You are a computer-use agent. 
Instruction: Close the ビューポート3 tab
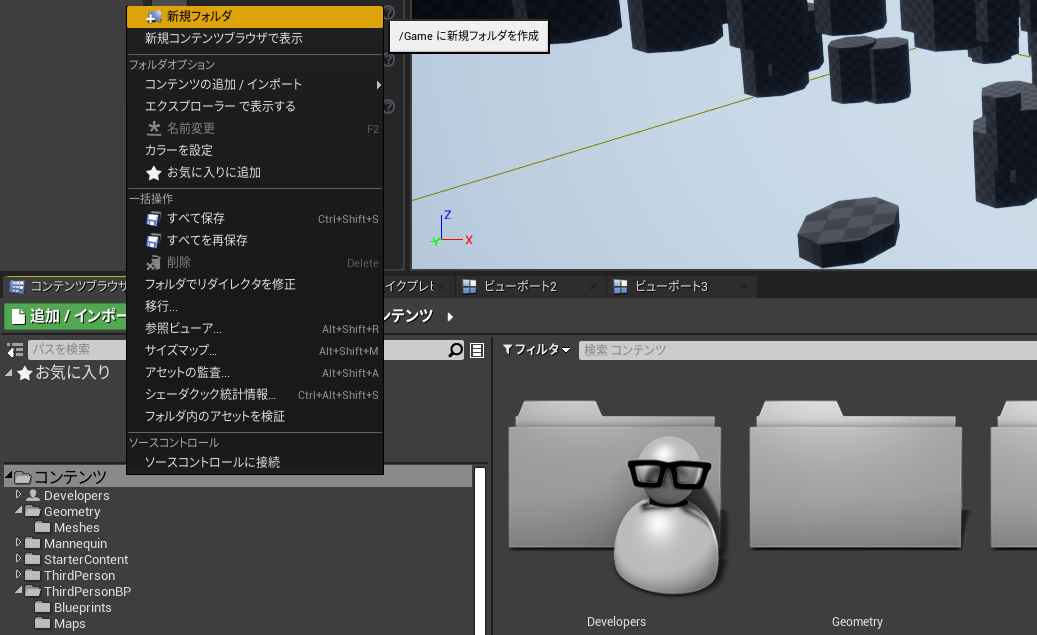click(744, 287)
